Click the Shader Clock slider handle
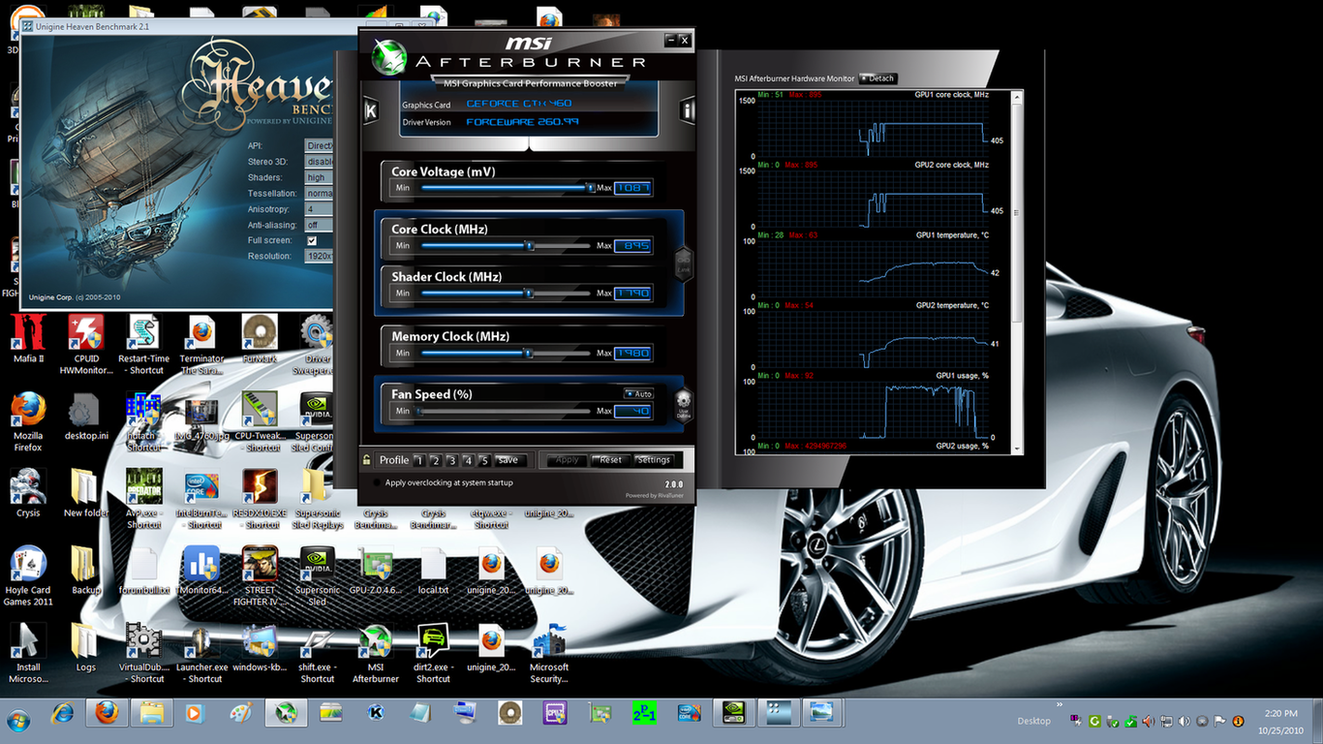This screenshot has width=1323, height=744. (x=528, y=293)
